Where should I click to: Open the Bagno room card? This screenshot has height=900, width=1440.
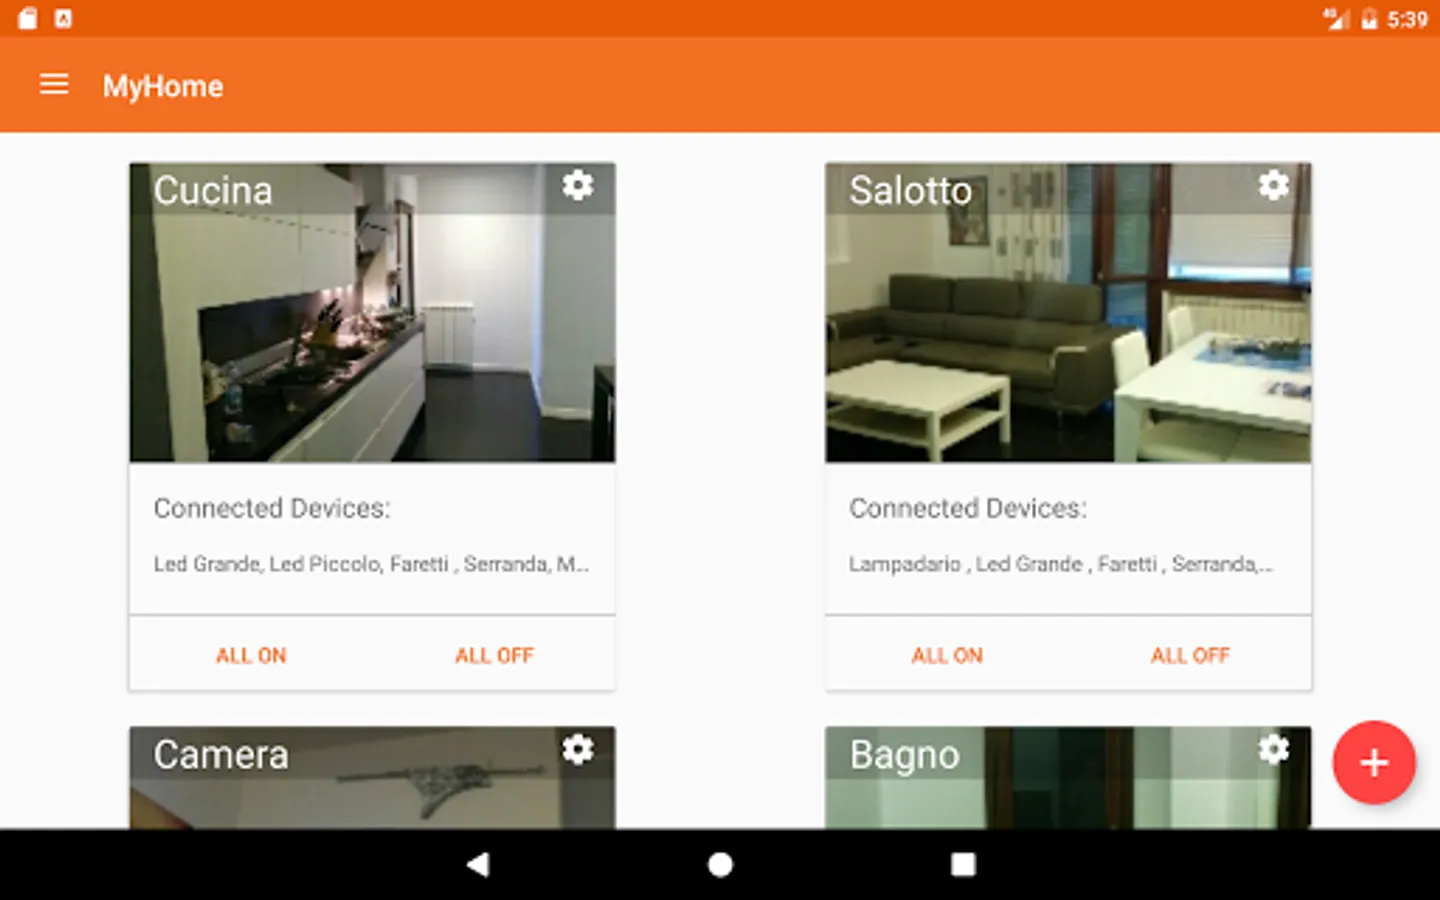point(1068,778)
